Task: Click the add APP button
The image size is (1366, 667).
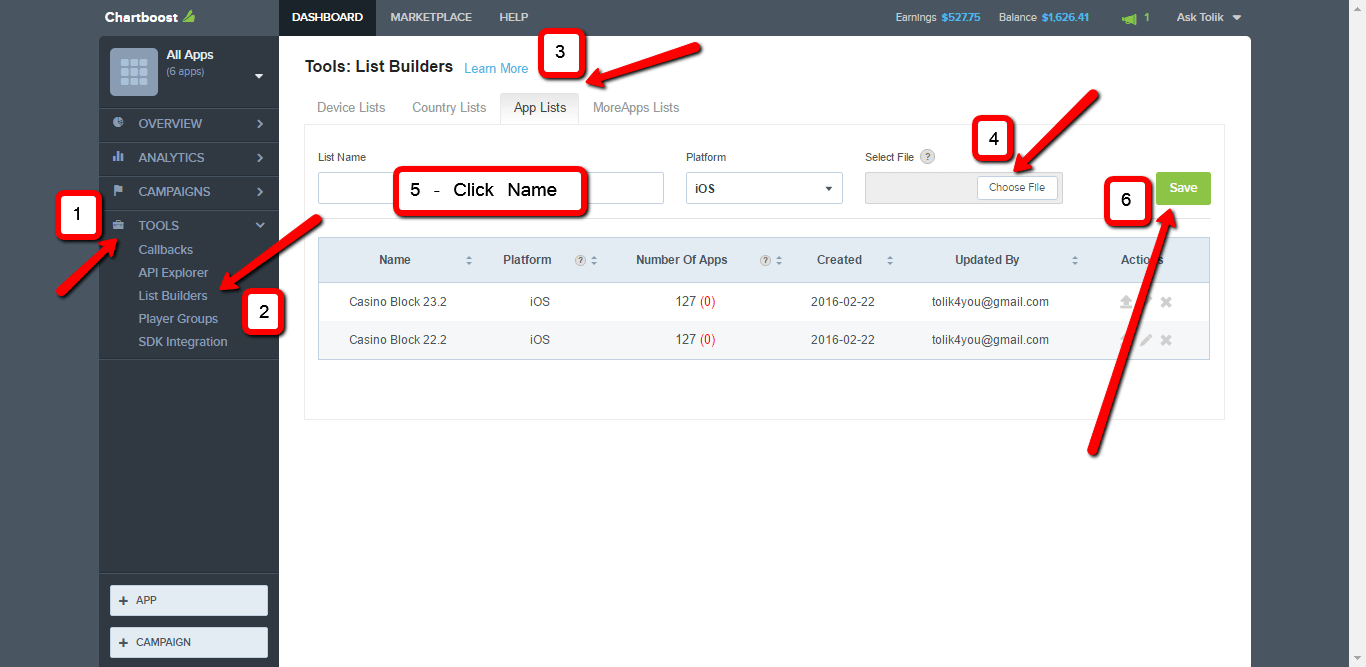Action: [x=189, y=600]
